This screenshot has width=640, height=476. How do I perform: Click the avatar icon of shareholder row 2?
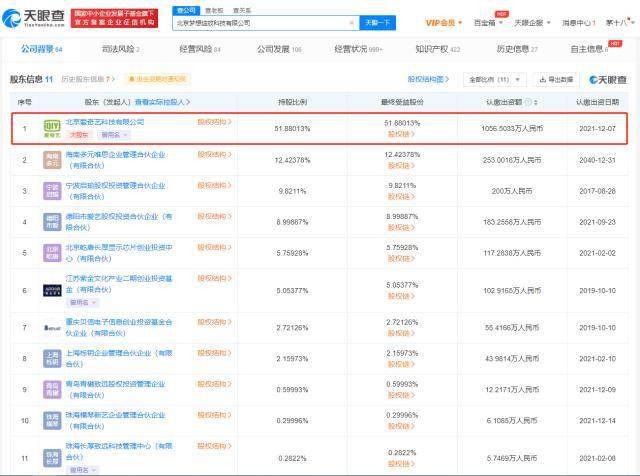click(52, 160)
